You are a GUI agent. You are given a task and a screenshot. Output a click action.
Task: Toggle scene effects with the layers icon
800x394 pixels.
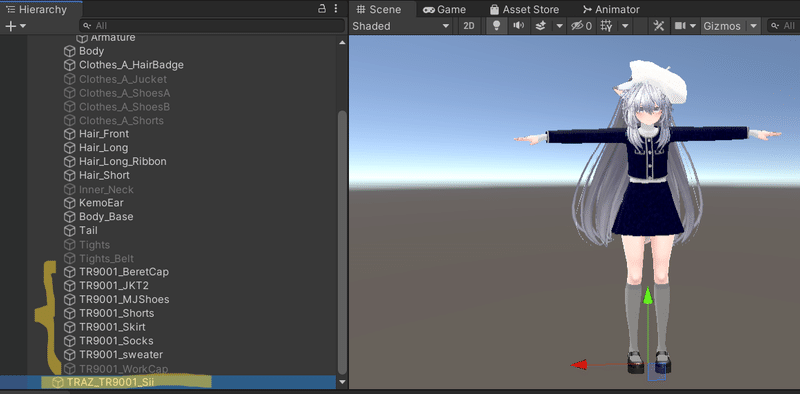[542, 26]
